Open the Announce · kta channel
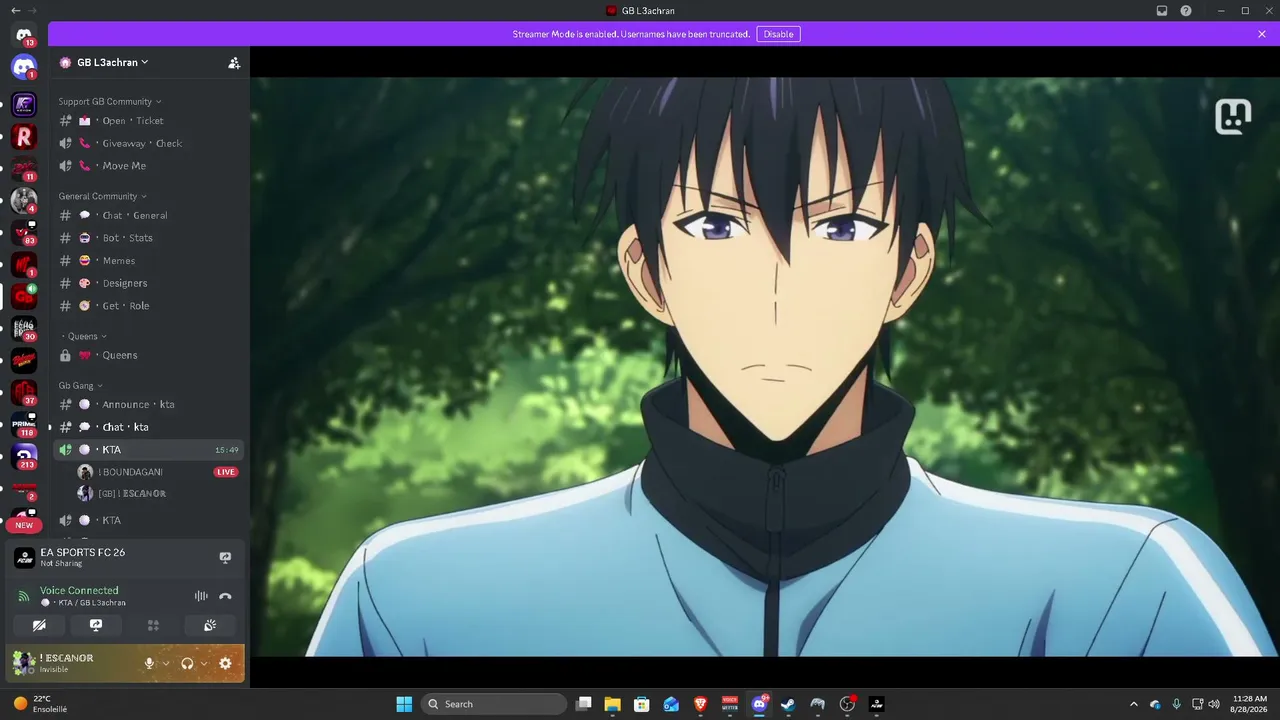 click(x=147, y=404)
